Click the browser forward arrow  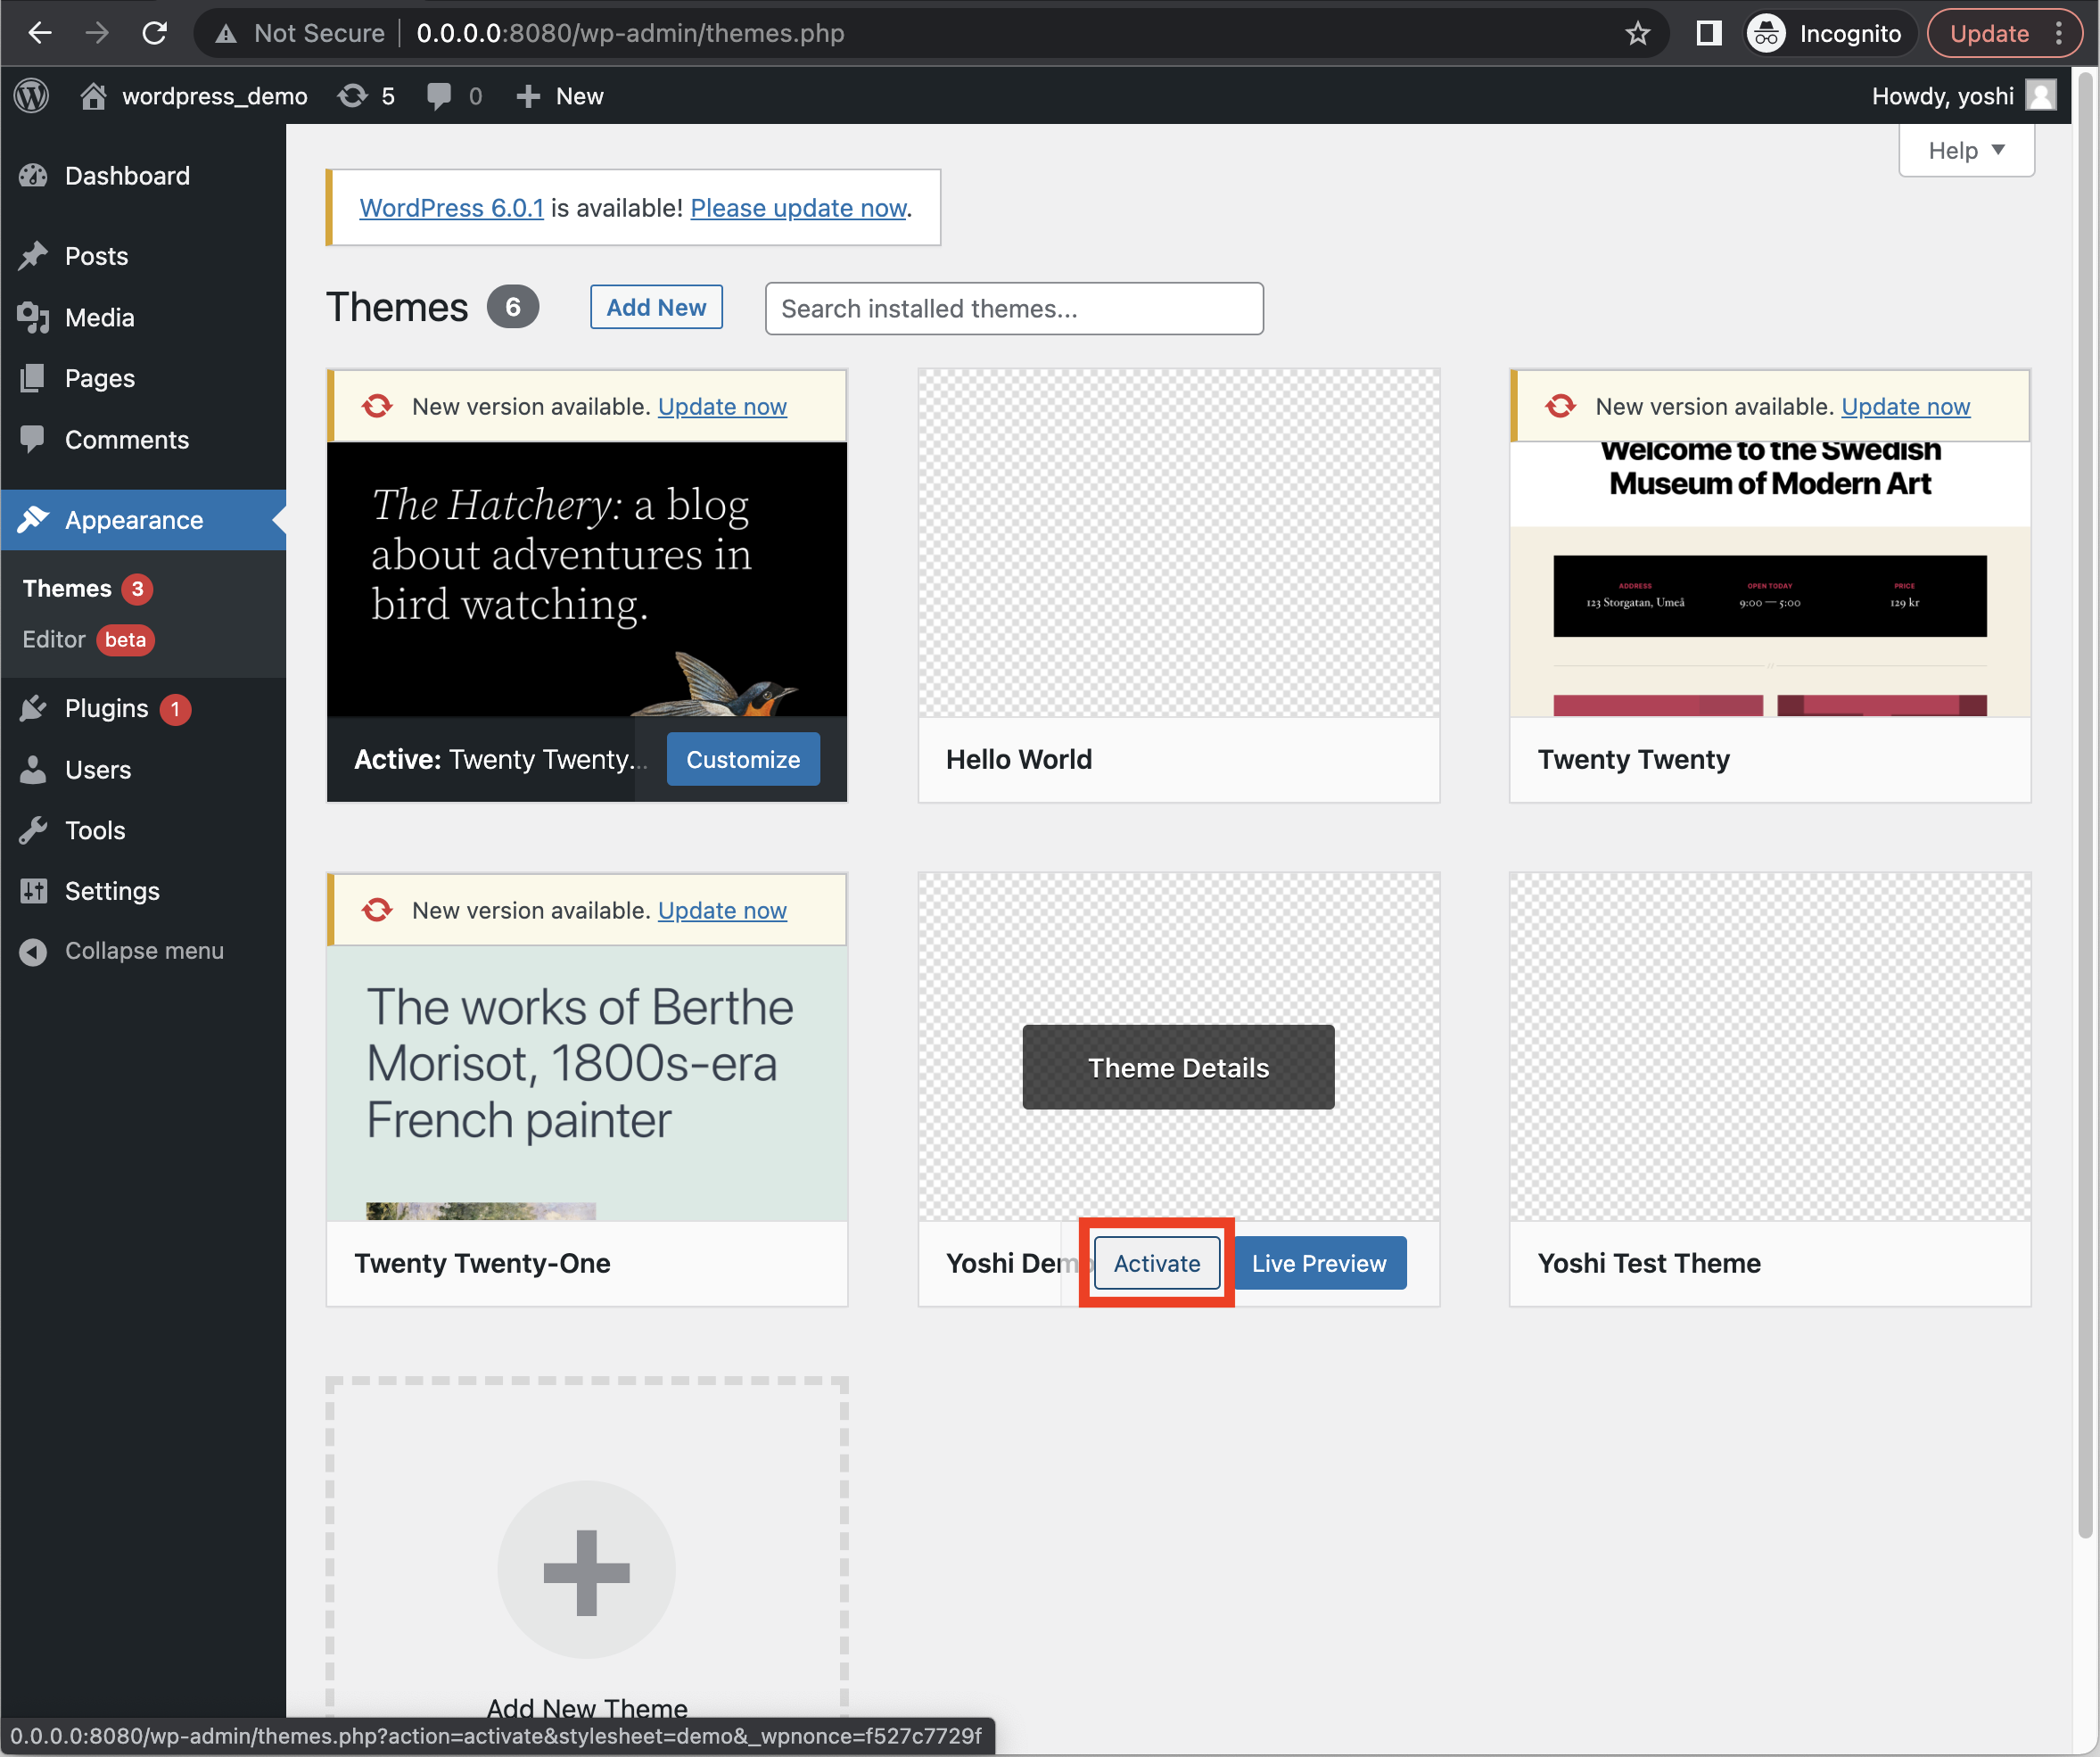pyautogui.click(x=97, y=33)
